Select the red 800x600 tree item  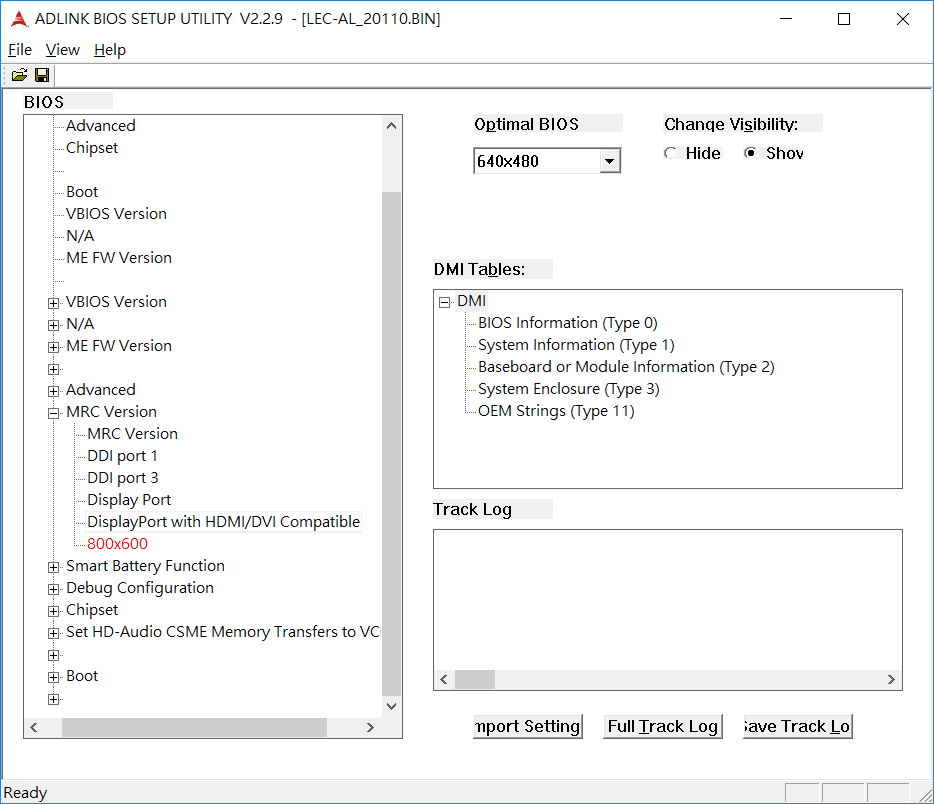[x=117, y=544]
